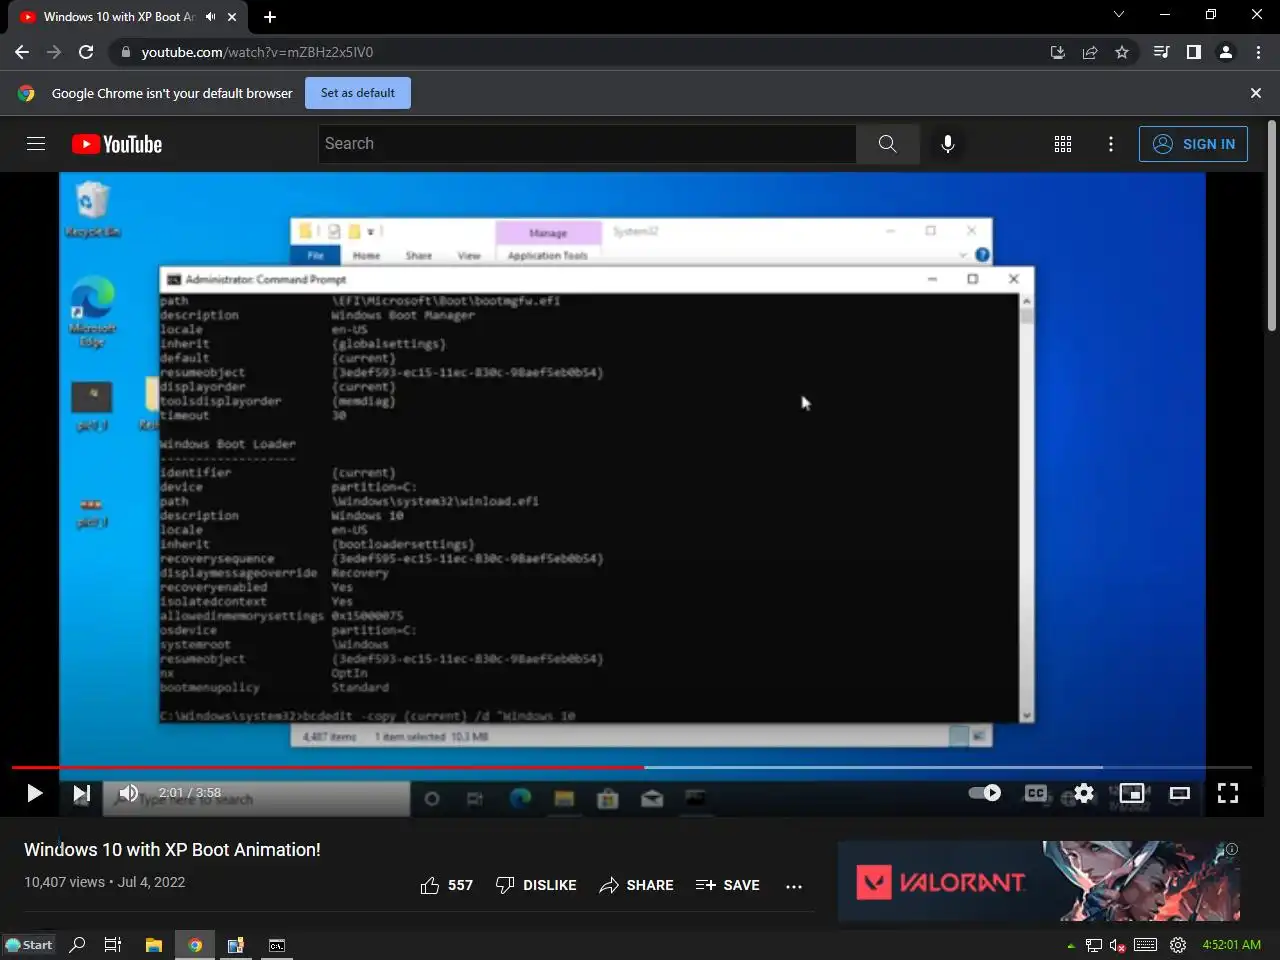Set Chrome as default browser

(x=358, y=93)
